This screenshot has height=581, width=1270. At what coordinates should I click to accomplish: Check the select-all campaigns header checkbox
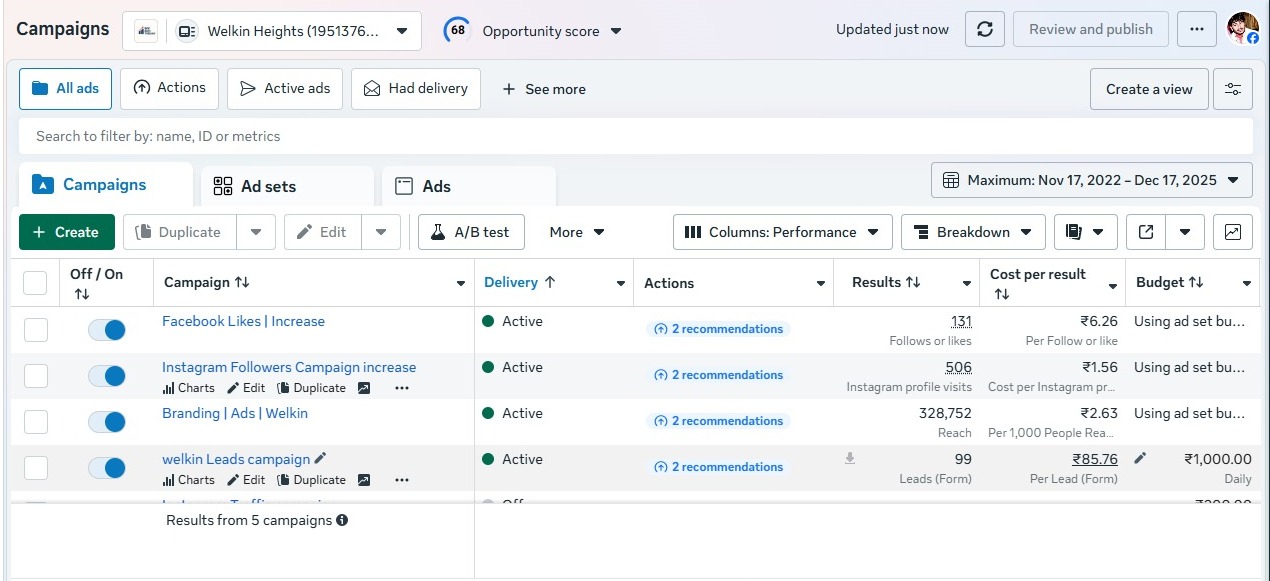pos(35,283)
